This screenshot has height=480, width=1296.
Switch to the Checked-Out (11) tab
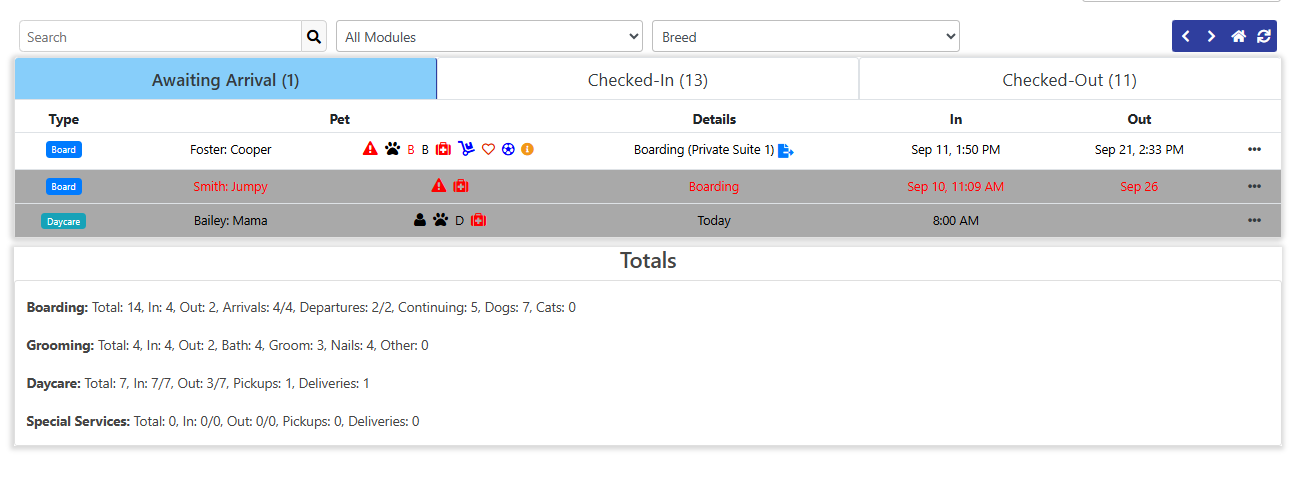(1069, 80)
